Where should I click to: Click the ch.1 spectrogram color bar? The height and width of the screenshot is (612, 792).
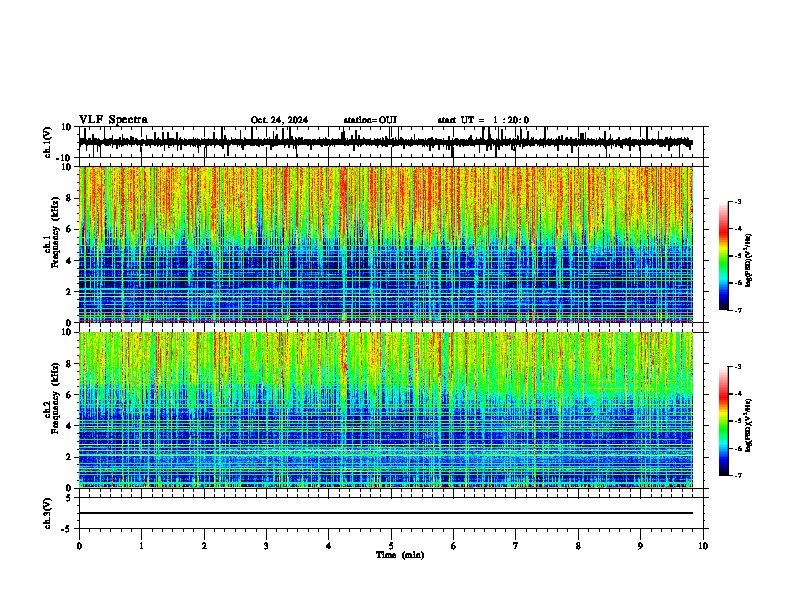[724, 256]
